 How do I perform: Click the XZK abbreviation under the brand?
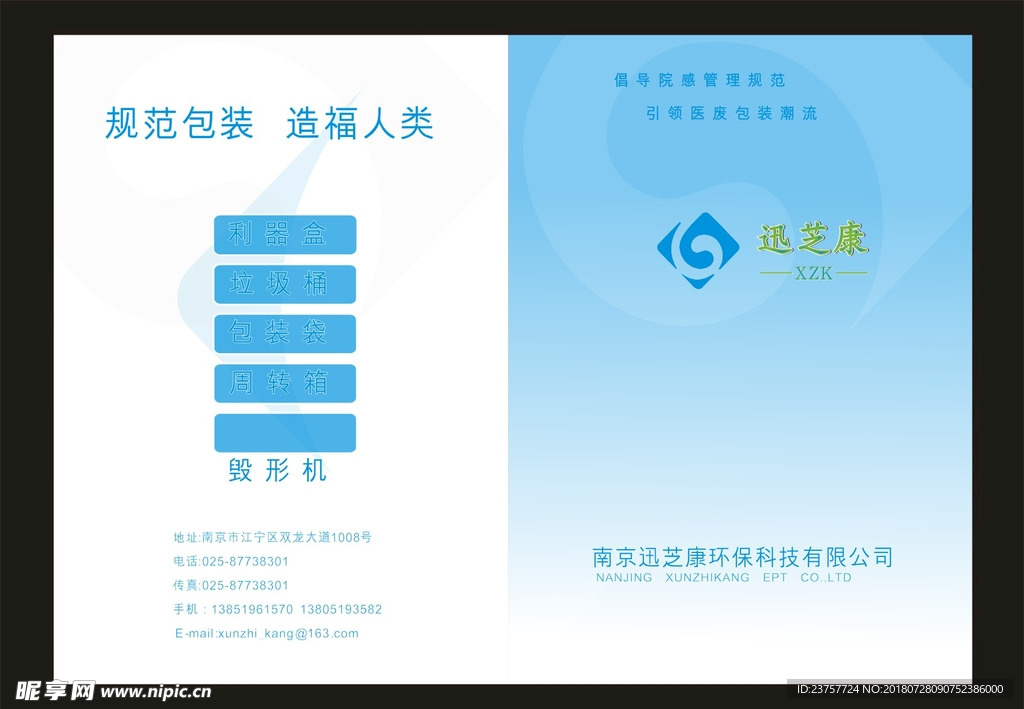813,273
